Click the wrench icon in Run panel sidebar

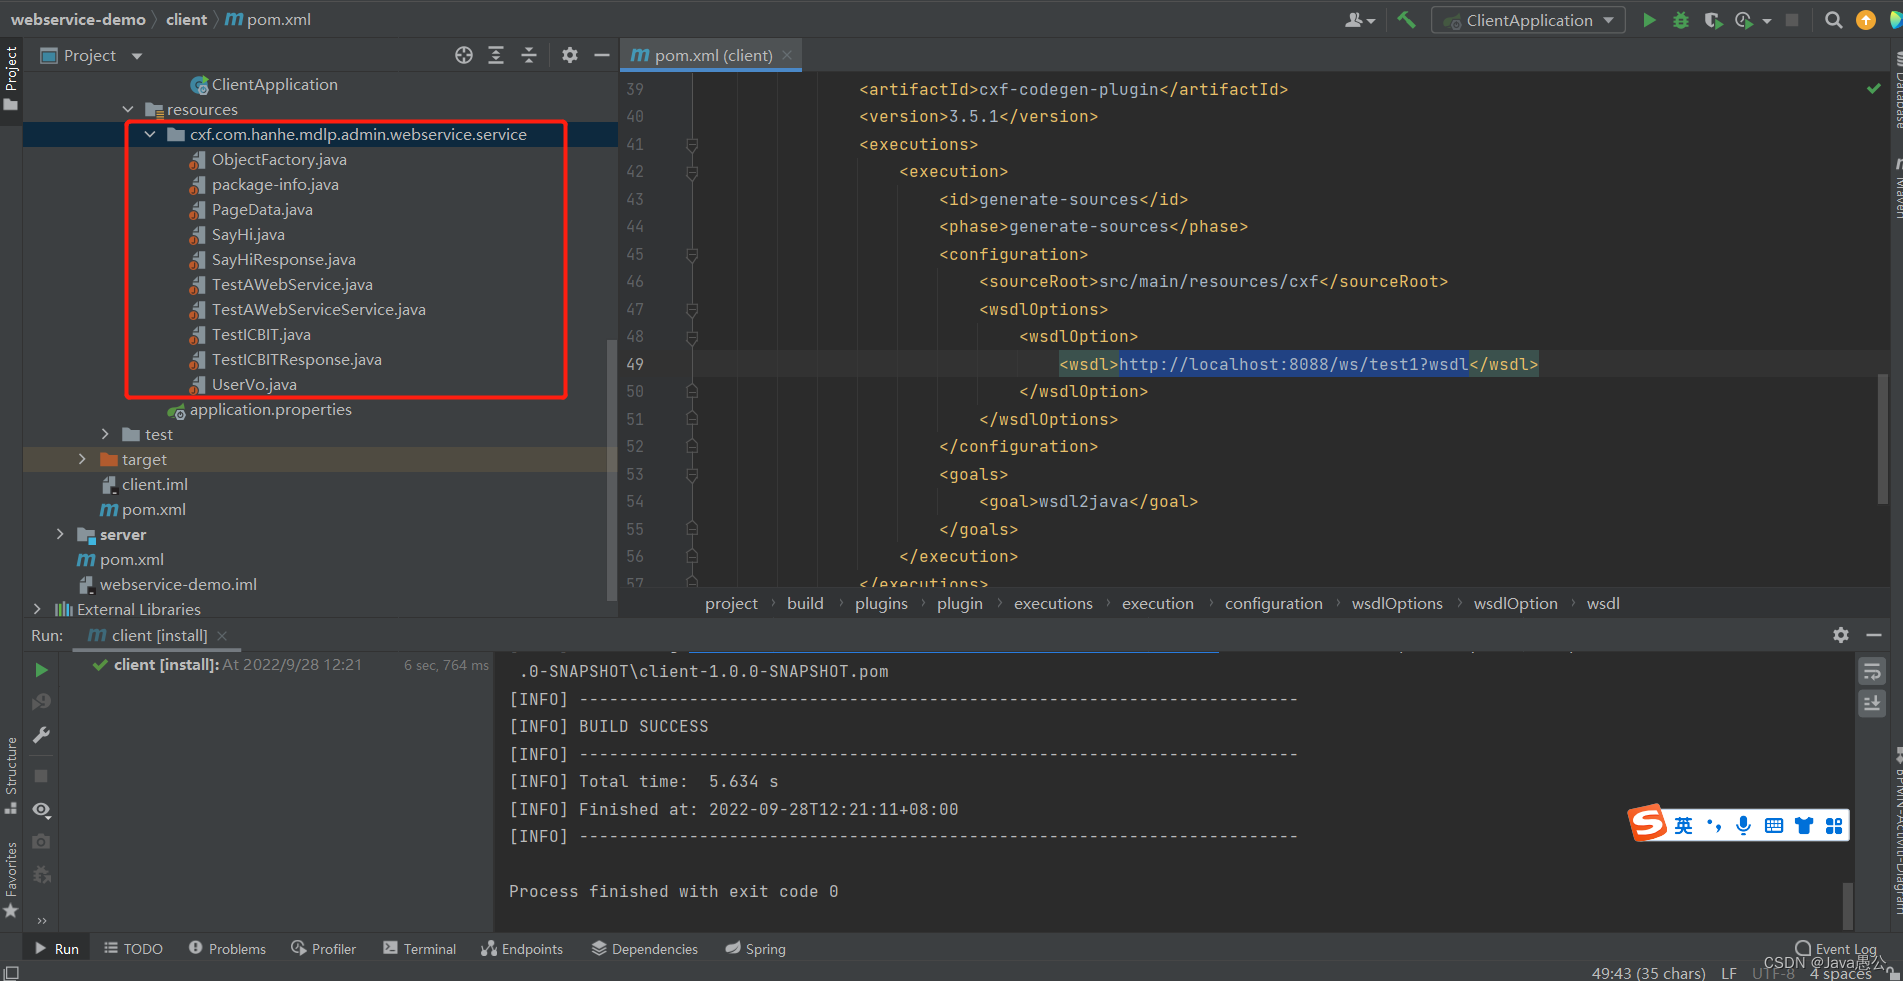pos(41,735)
